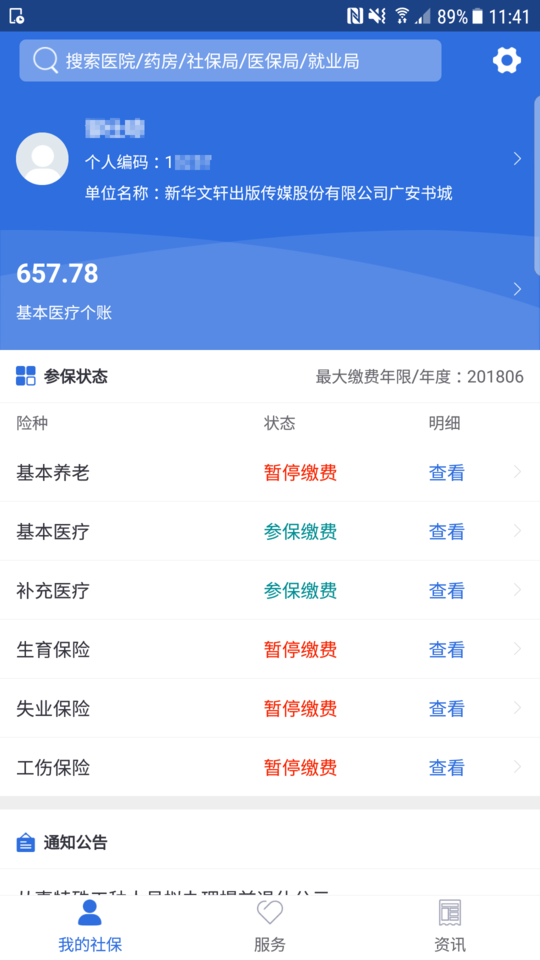Image resolution: width=540 pixels, height=960 pixels.
Task: Tap the 参保状态 grid icon
Action: pos(26,376)
